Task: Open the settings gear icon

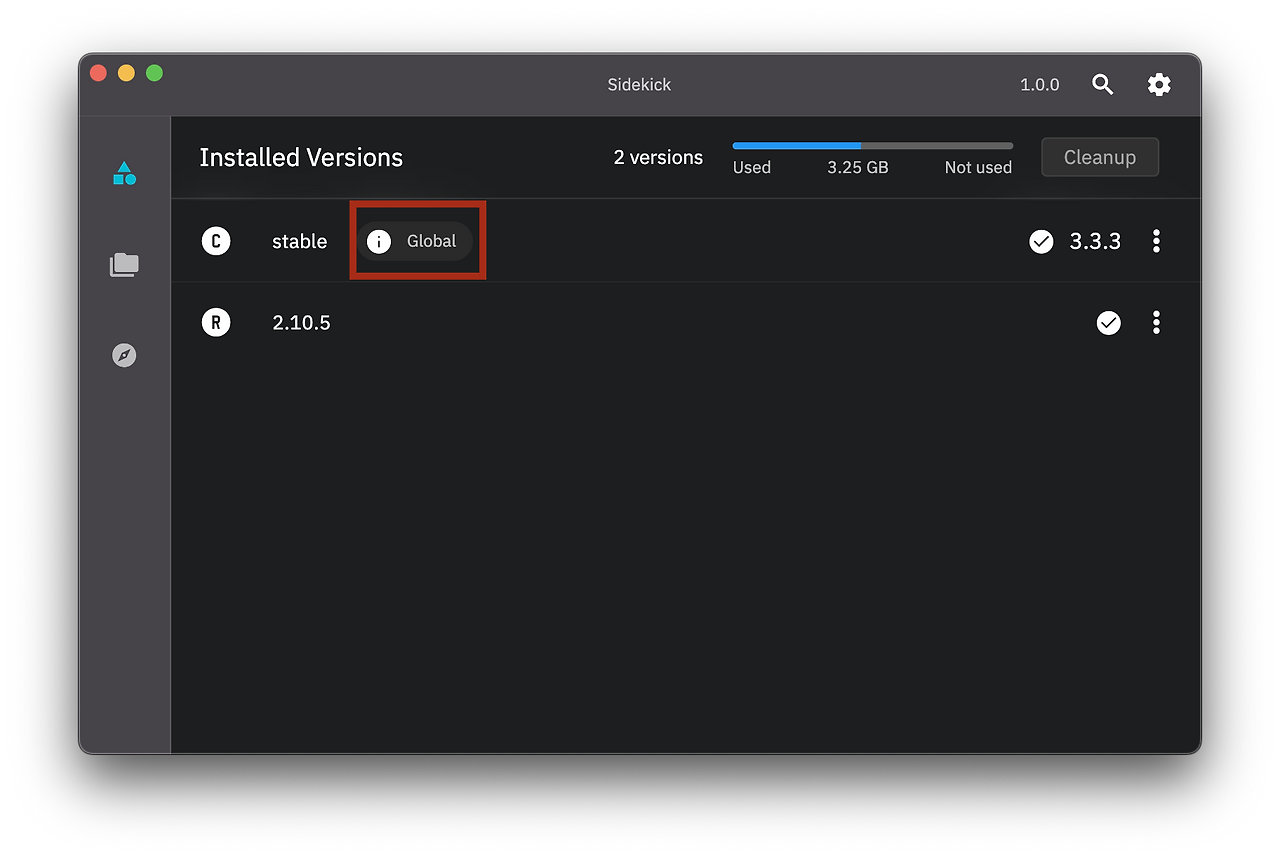Action: point(1159,85)
